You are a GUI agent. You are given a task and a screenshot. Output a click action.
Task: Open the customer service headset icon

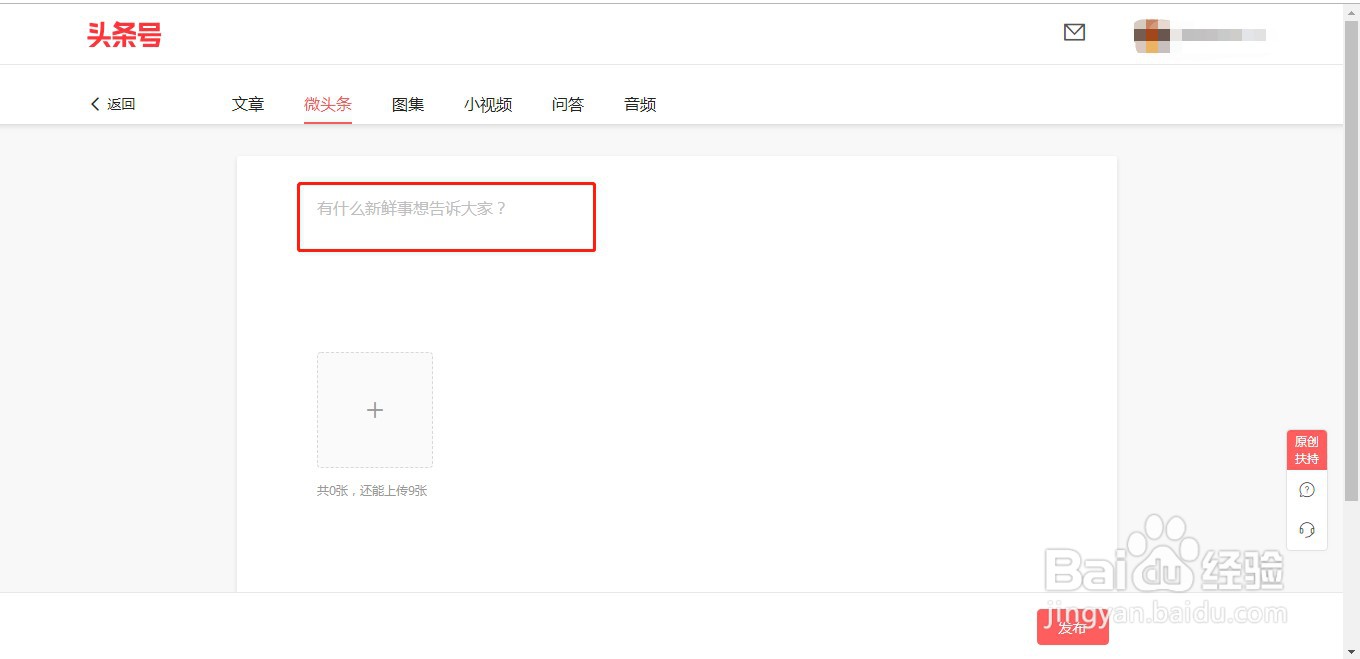1306,530
